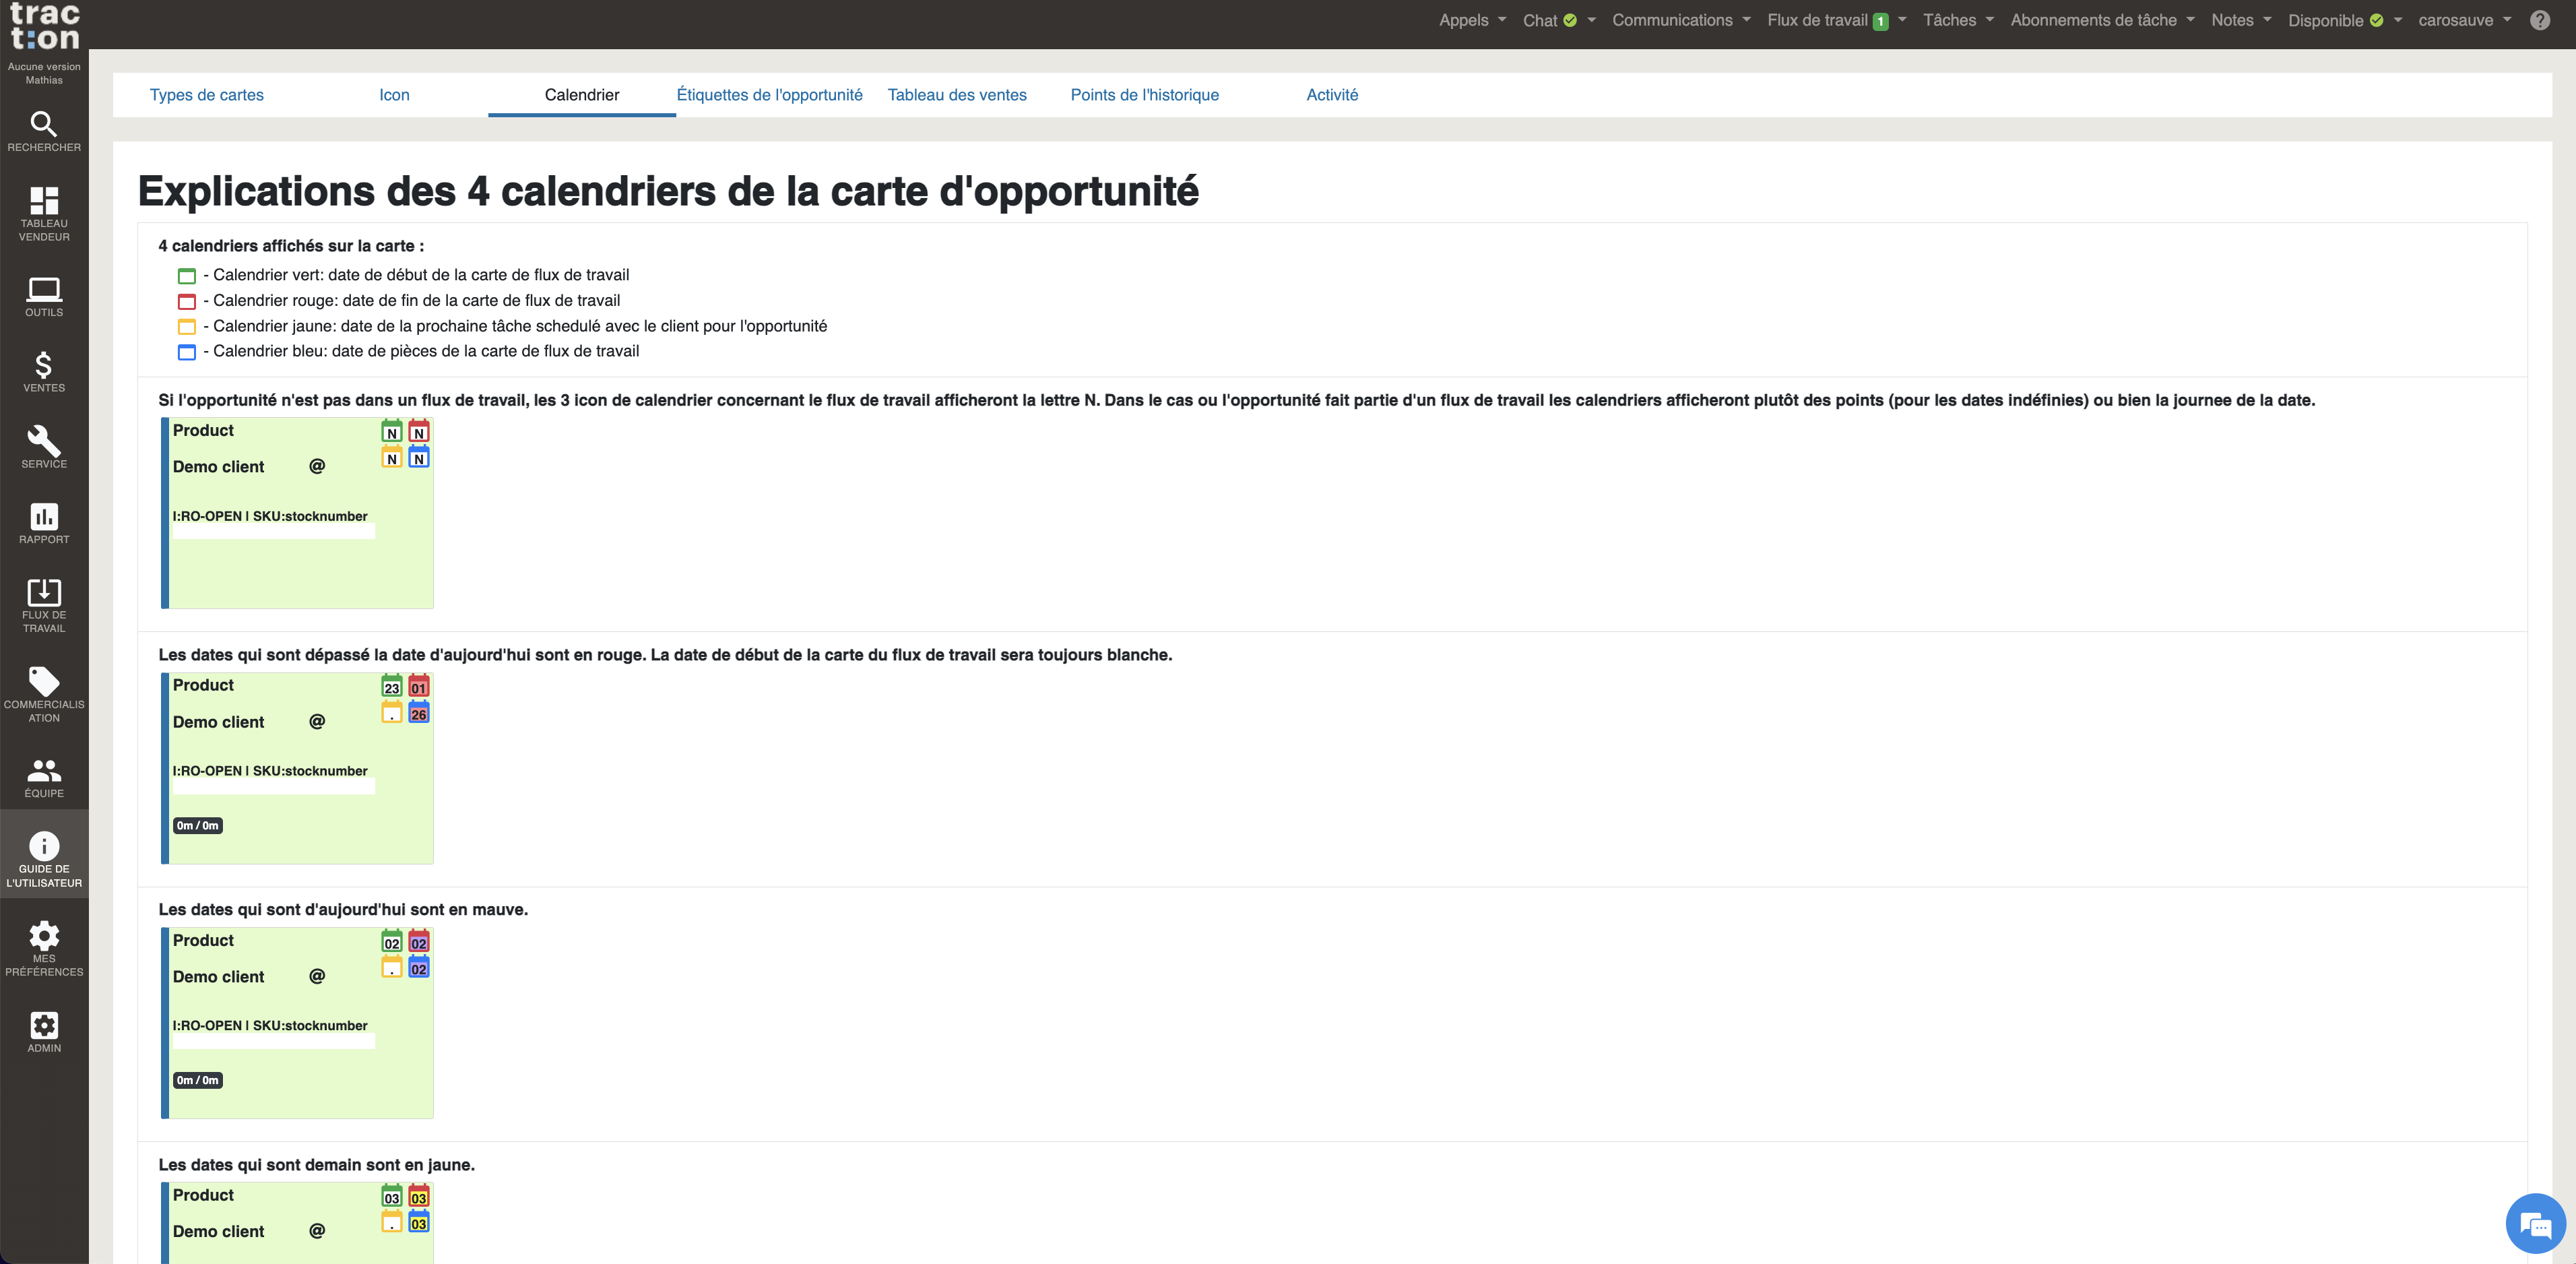Expand Flux de travail top dropdown
Image resolution: width=2576 pixels, height=1264 pixels.
coord(1836,20)
